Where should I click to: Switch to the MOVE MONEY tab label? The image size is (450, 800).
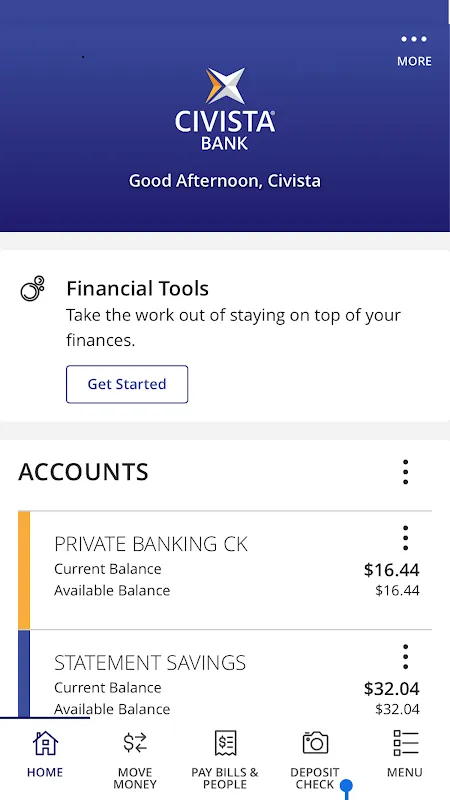(x=135, y=778)
